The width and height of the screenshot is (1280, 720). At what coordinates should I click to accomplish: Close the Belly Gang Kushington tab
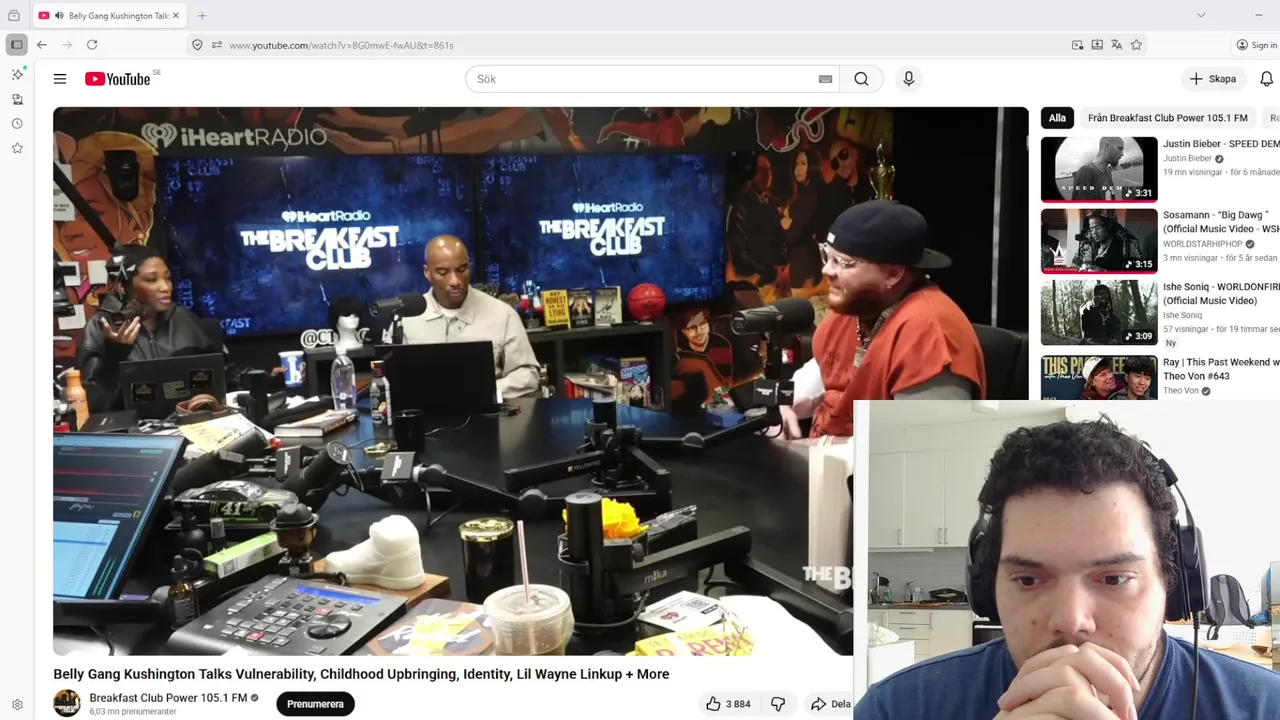coord(176,16)
